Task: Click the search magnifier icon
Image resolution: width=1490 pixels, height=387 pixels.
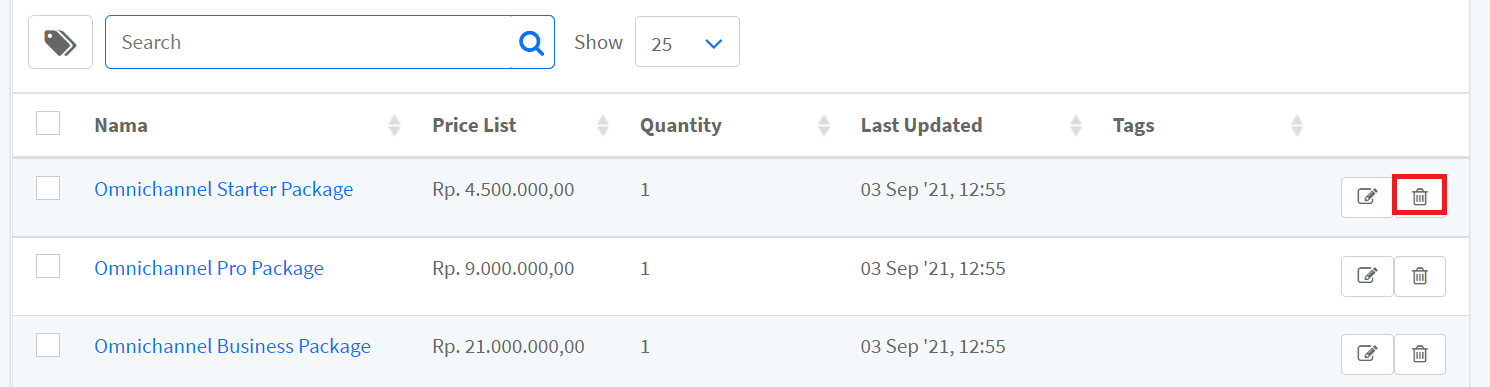Action: [532, 42]
